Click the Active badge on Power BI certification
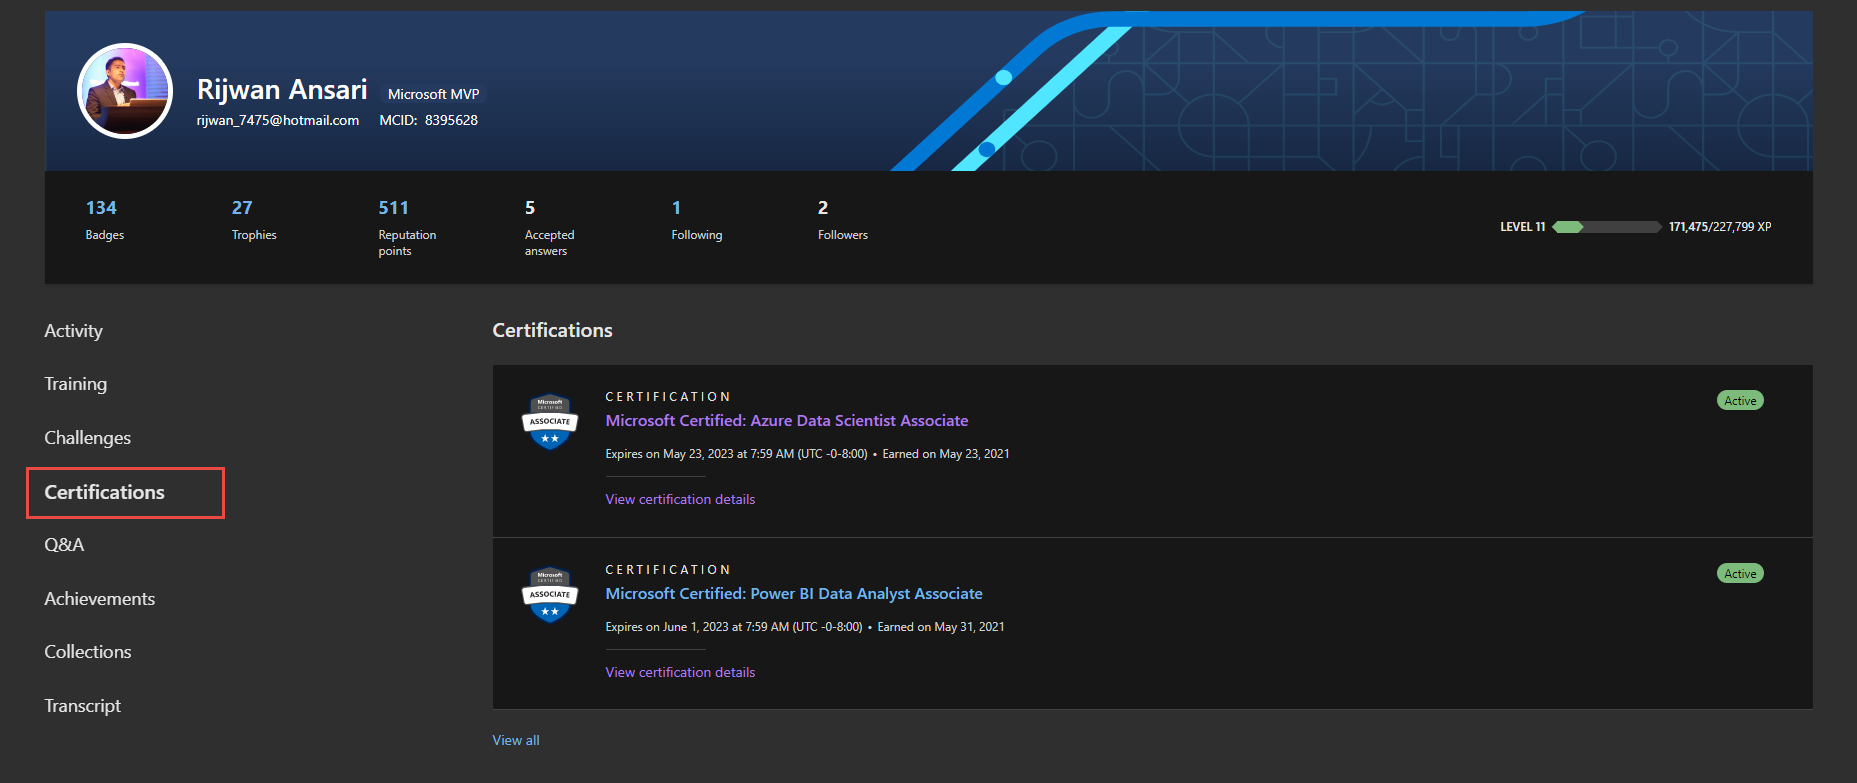The image size is (1857, 783). tap(1740, 574)
